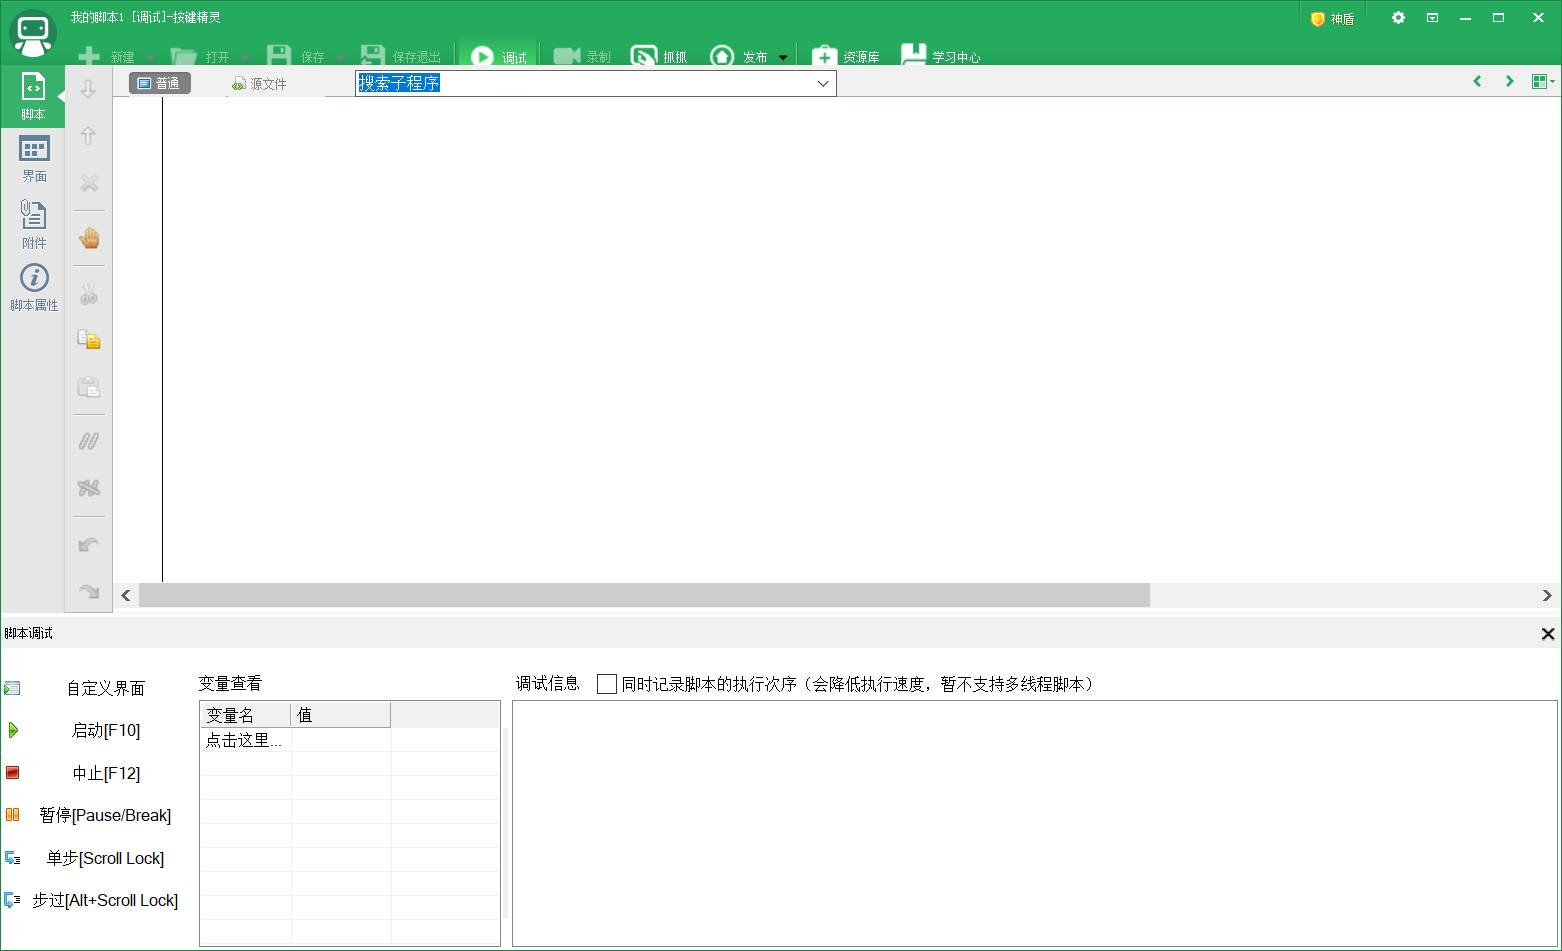Click the 保存 save button
The height and width of the screenshot is (951, 1562).
pyautogui.click(x=295, y=56)
